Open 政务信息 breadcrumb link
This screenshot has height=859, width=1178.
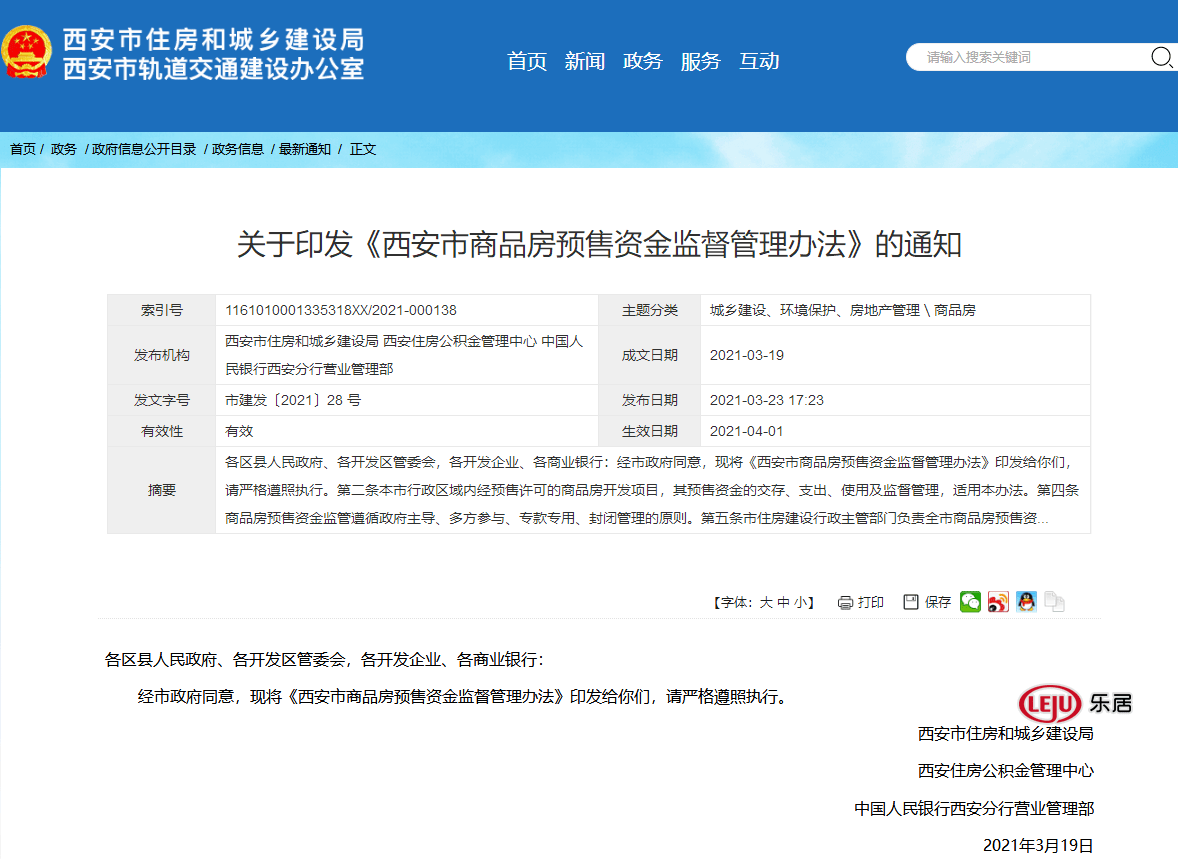pos(237,149)
